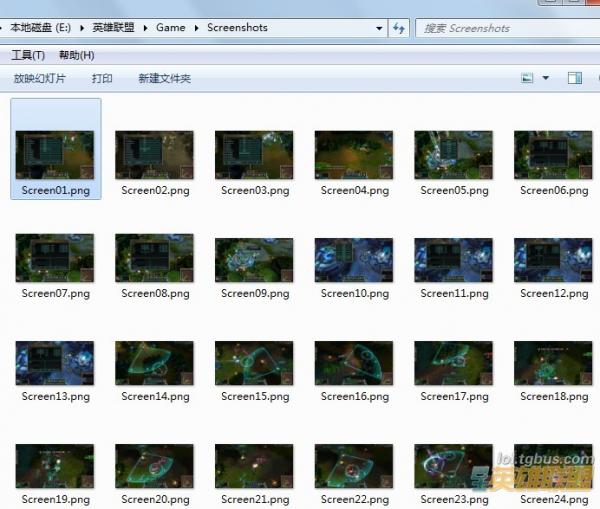The width and height of the screenshot is (600, 509).
Task: Click the refresh icon beside address bar
Action: tap(399, 28)
